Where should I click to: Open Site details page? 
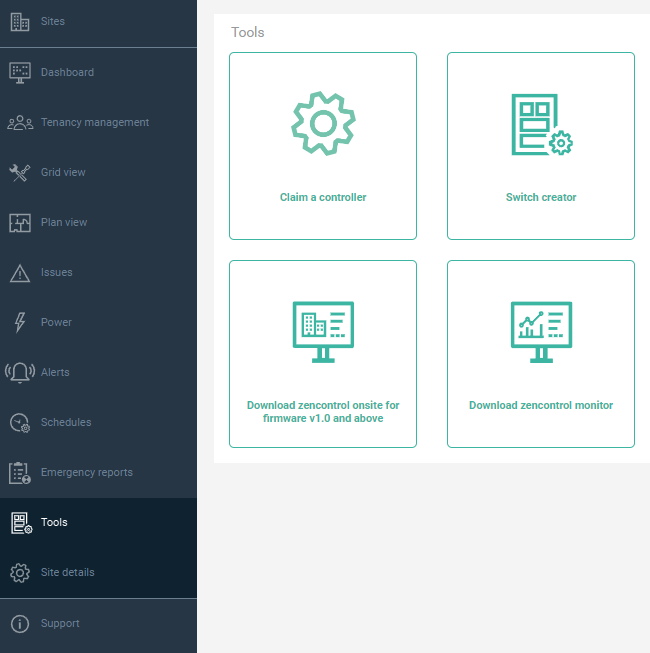click(98, 573)
